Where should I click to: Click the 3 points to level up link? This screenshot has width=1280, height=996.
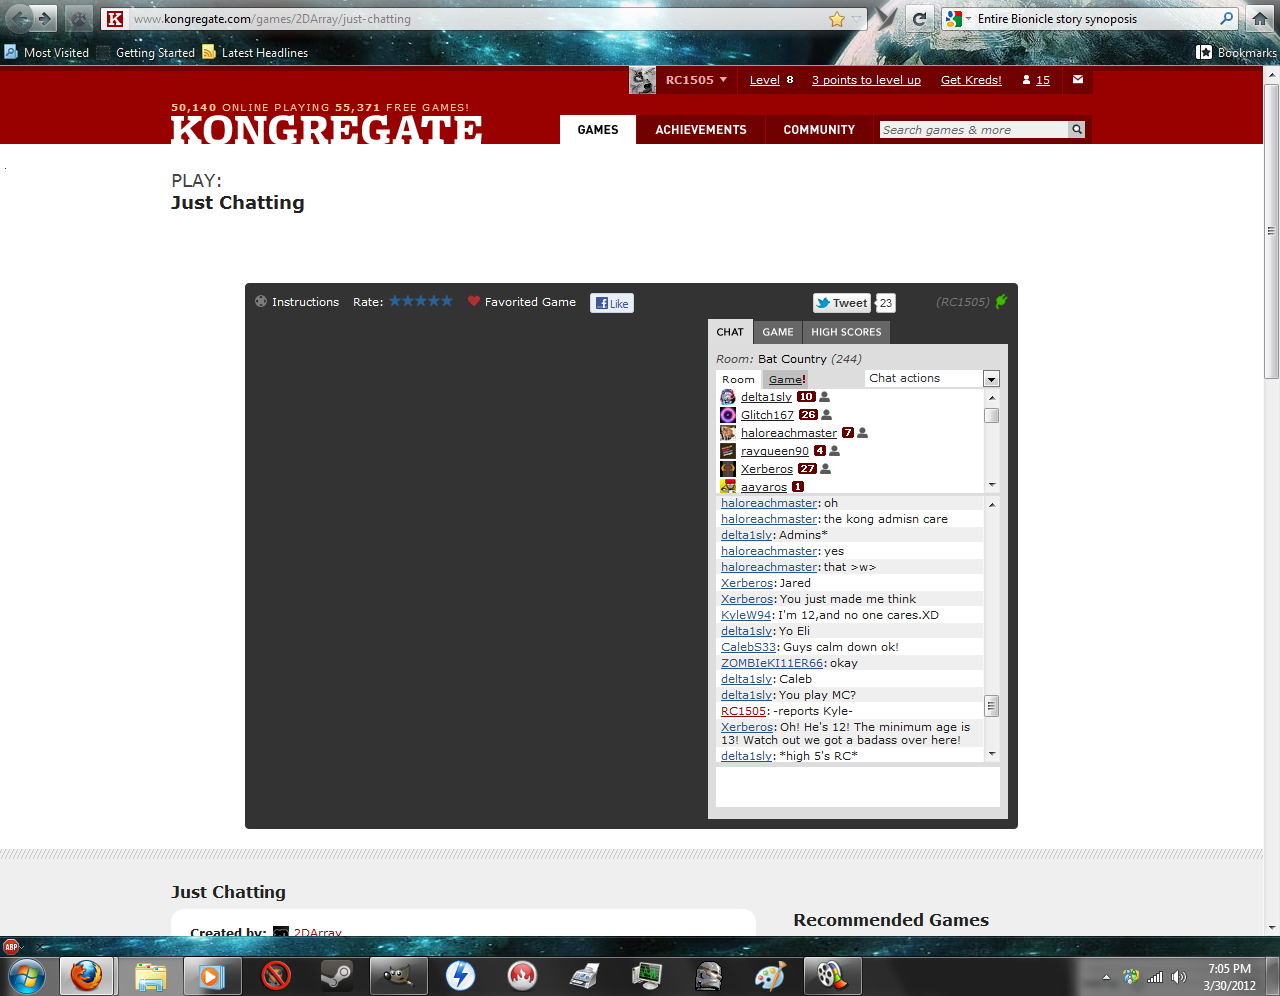pyautogui.click(x=866, y=80)
